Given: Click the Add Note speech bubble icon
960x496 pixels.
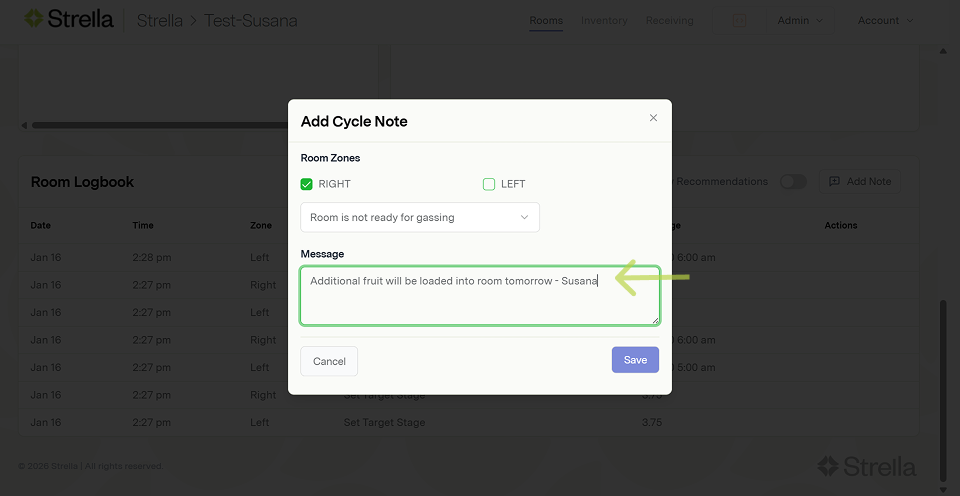Looking at the screenshot, I should (834, 182).
